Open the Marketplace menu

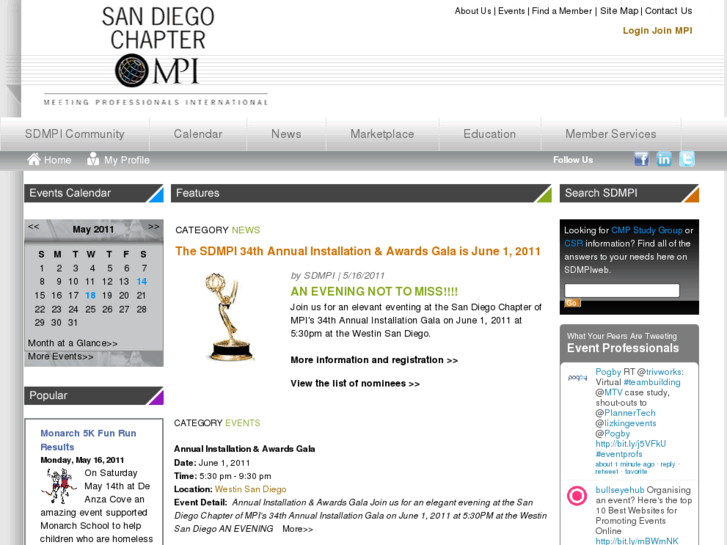coord(382,134)
